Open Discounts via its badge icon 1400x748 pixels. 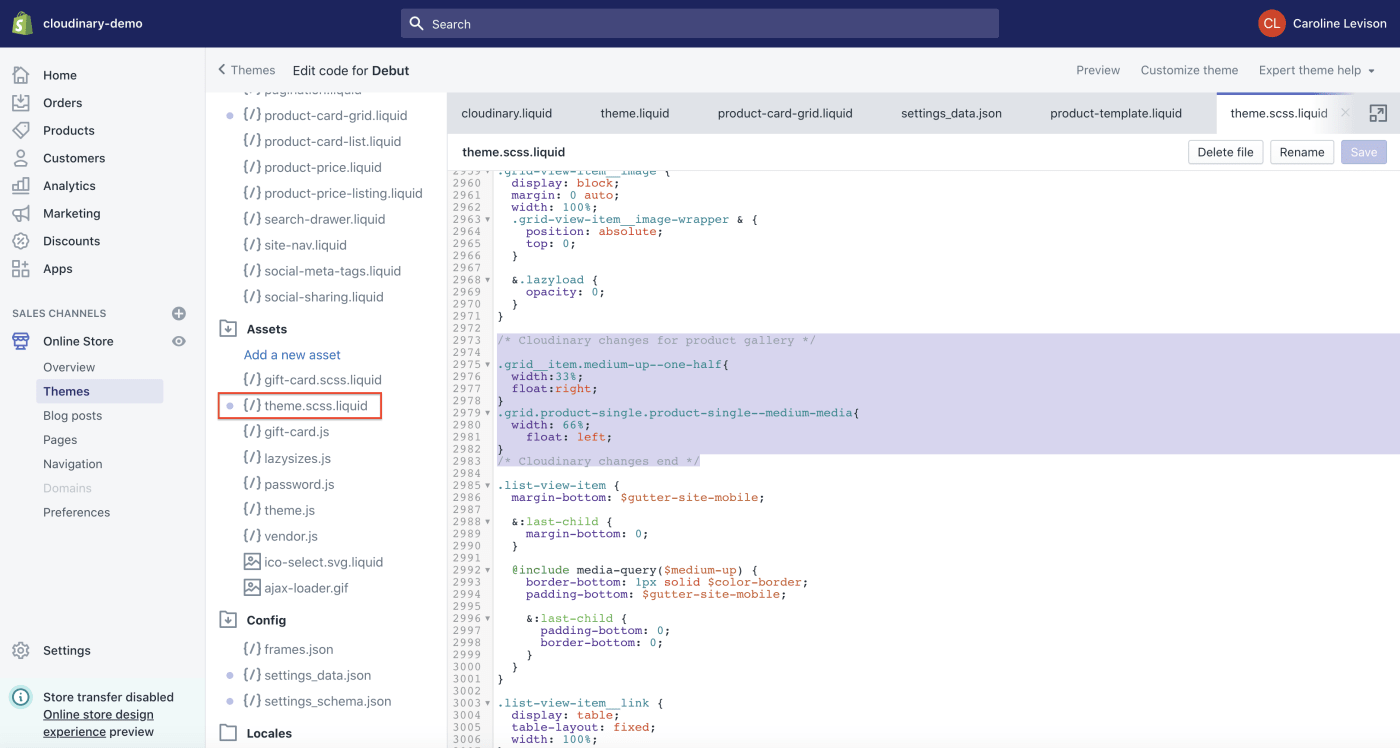pos(20,241)
